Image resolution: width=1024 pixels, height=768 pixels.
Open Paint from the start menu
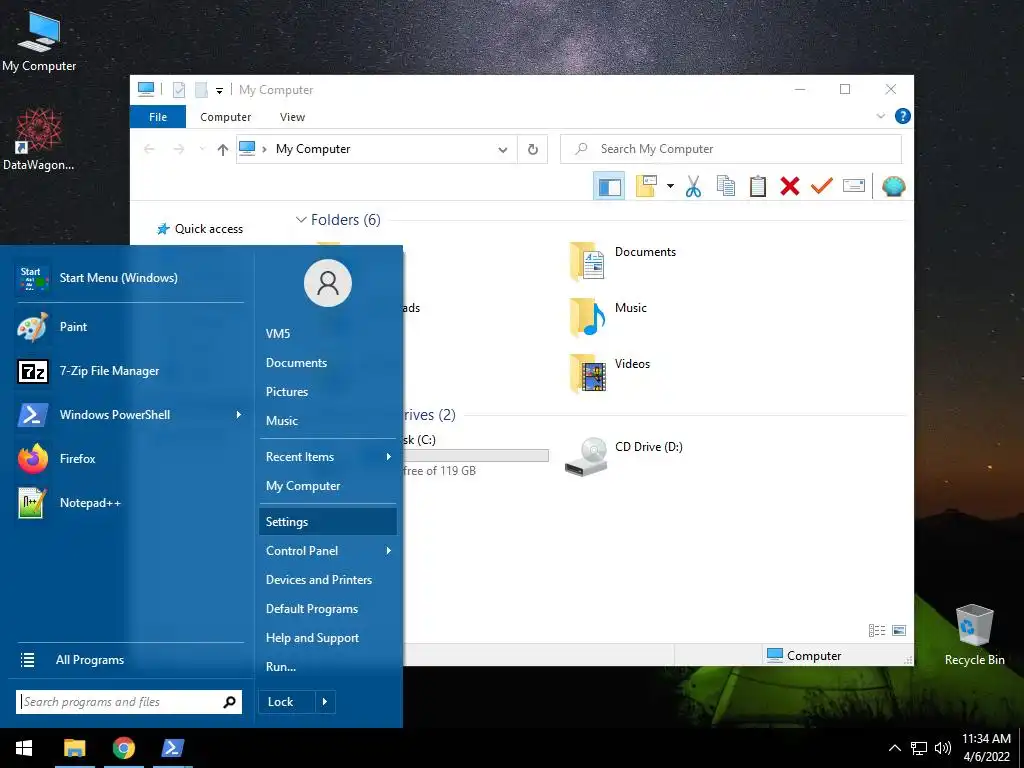tap(129, 327)
